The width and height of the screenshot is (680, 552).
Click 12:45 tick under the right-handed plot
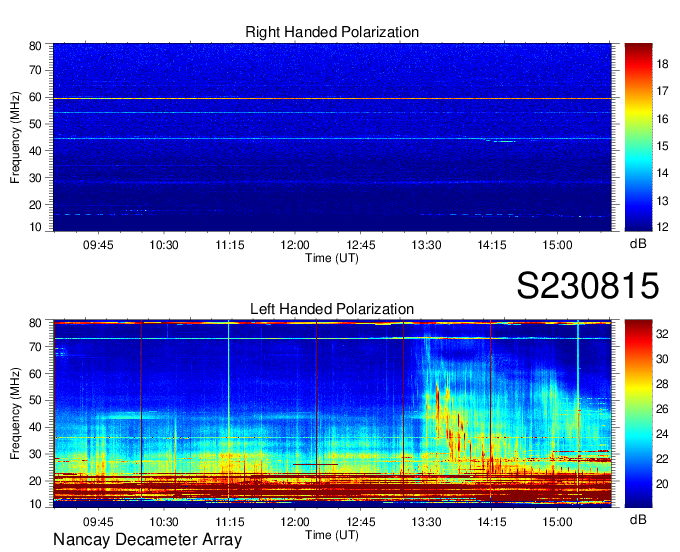(361, 245)
